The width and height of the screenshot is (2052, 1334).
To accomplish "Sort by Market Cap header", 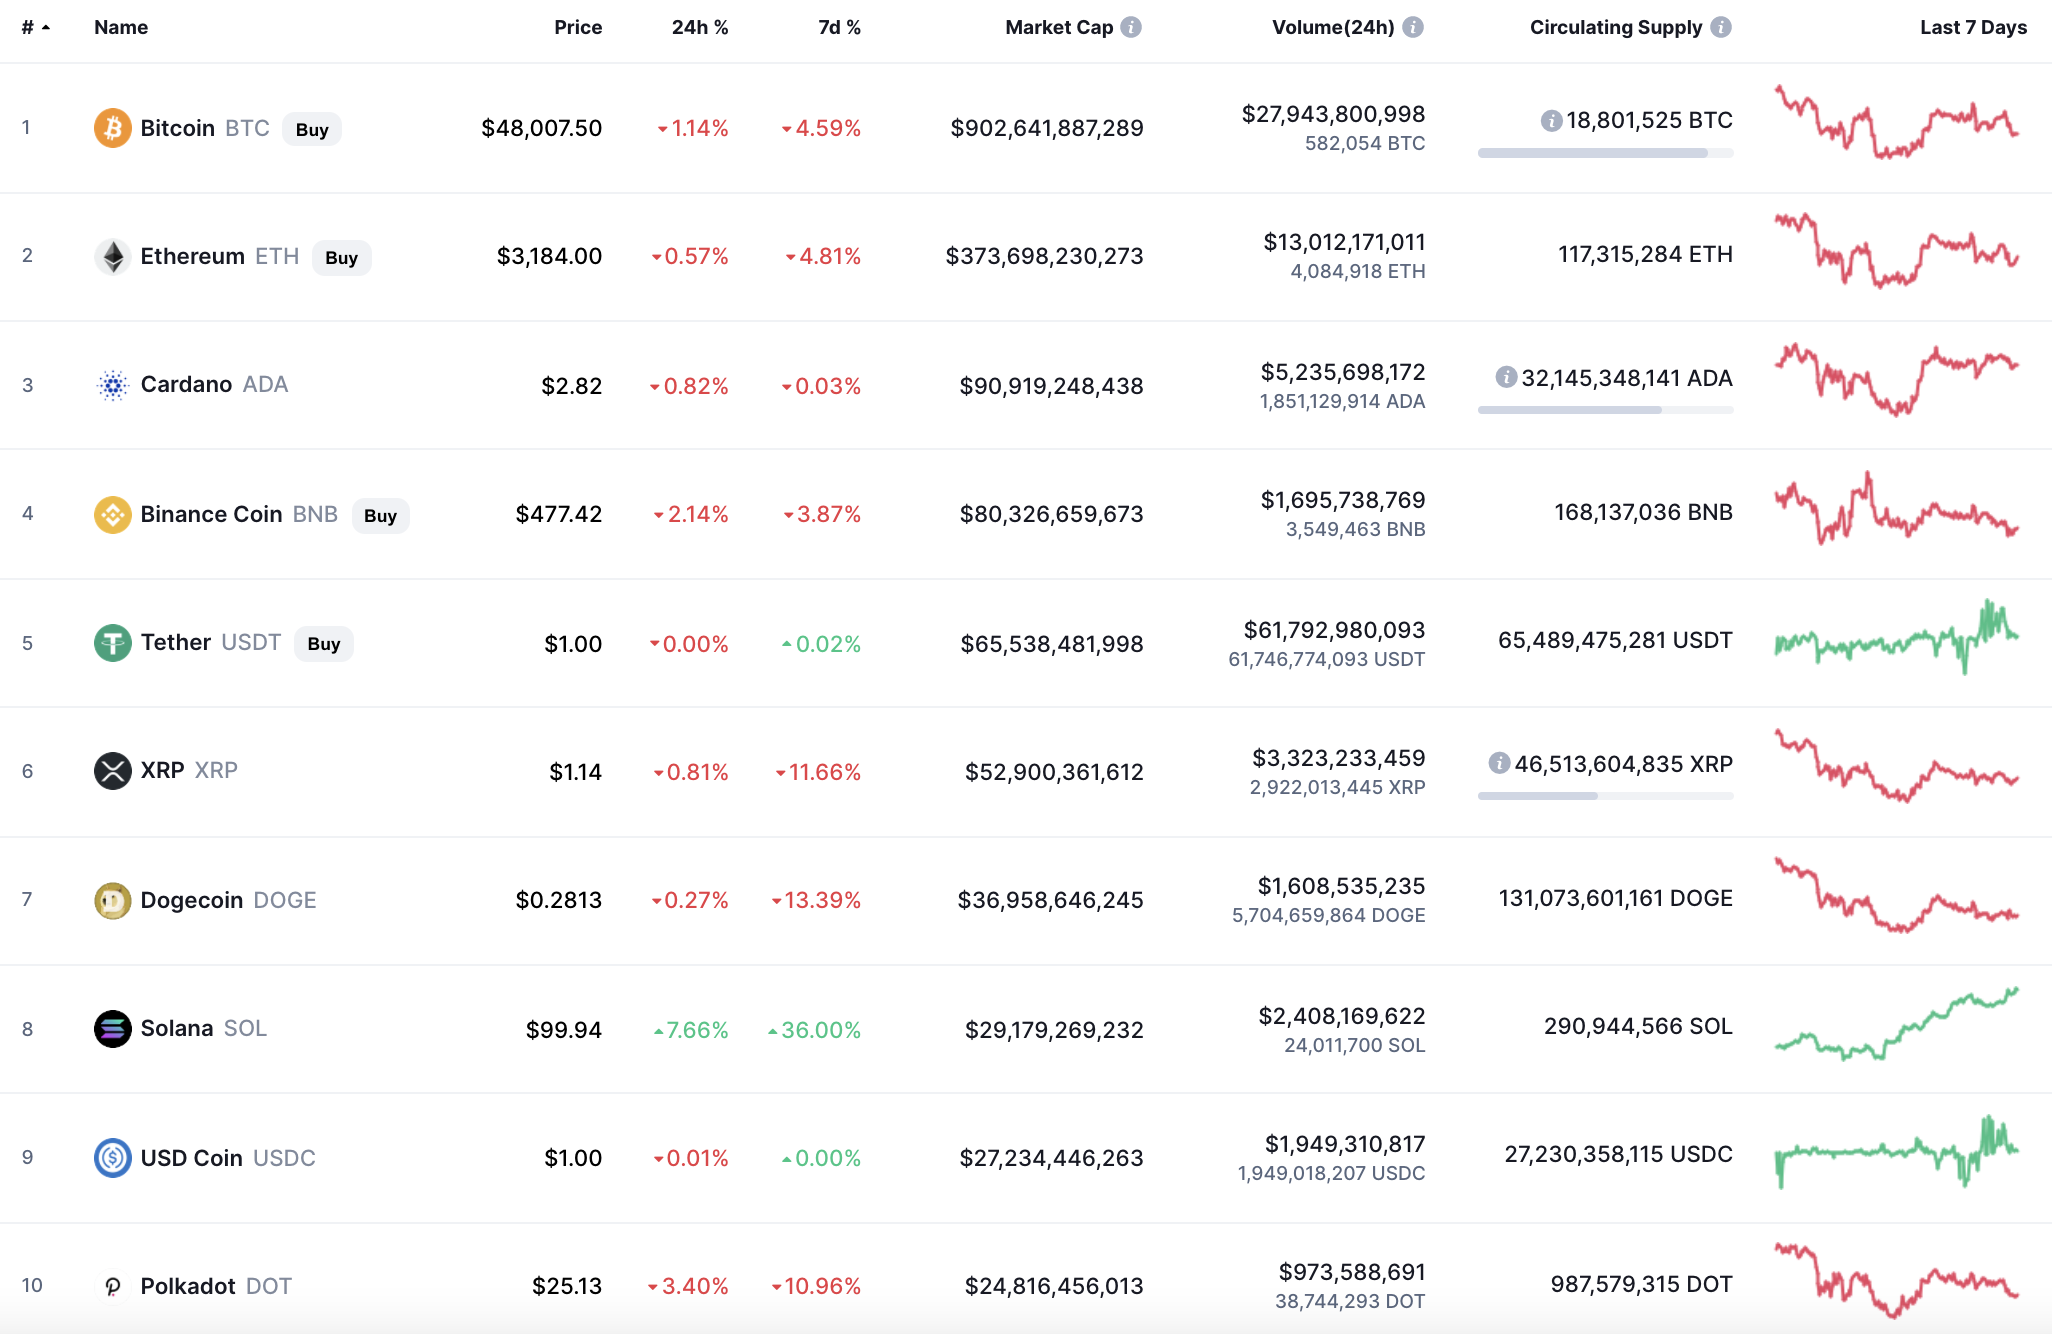I will point(1059,27).
